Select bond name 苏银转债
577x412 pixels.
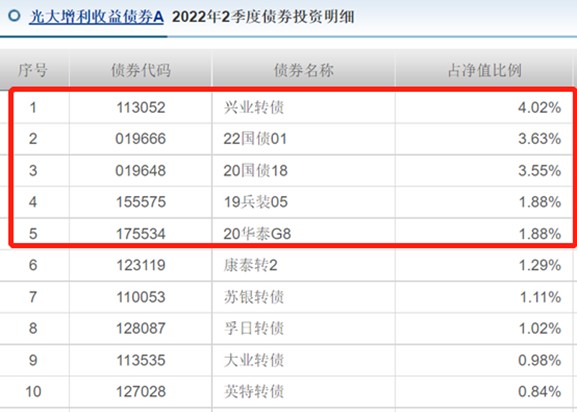254,297
